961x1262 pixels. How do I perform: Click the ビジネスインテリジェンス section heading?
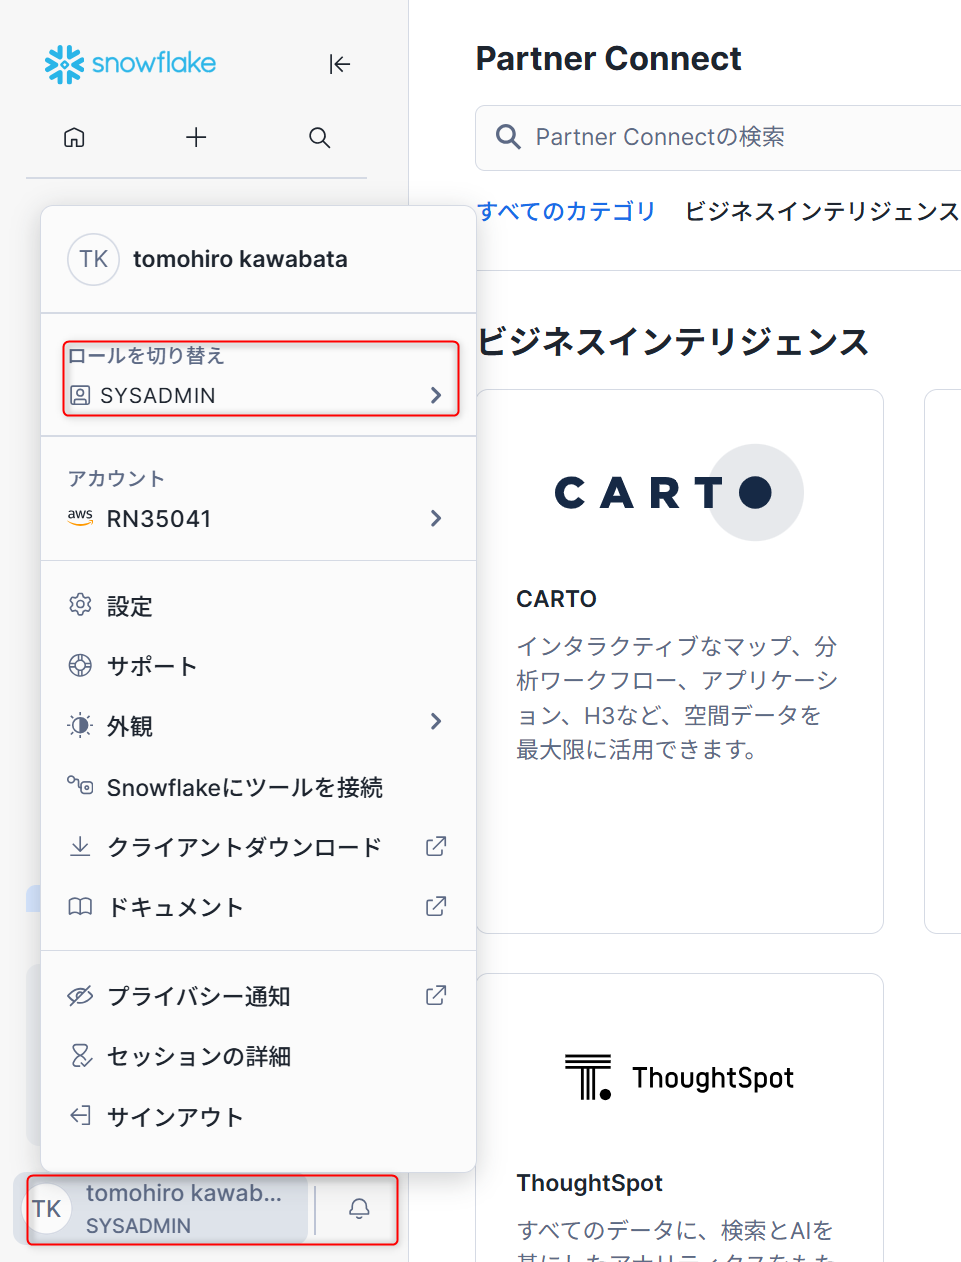click(674, 342)
